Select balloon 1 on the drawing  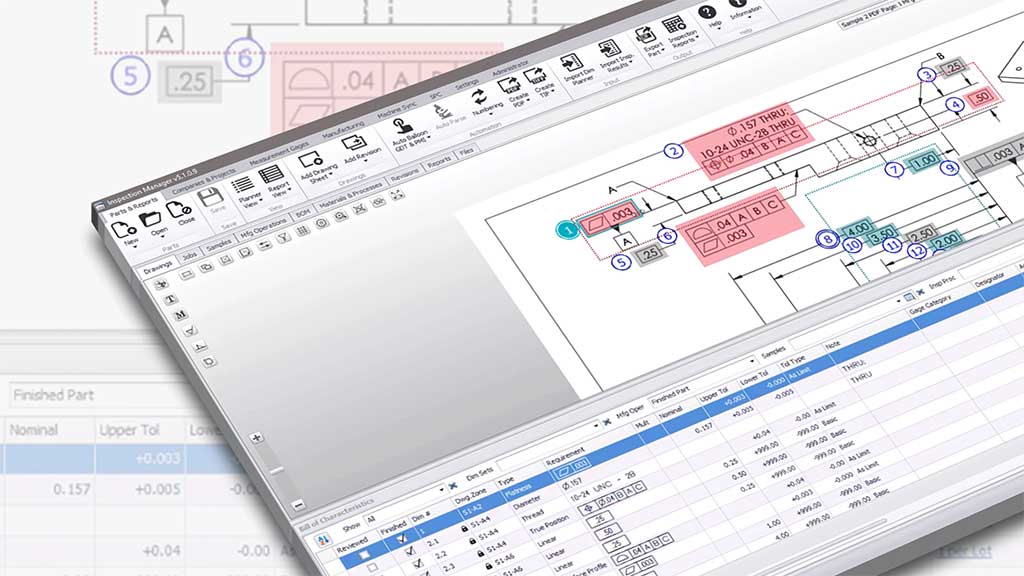pyautogui.click(x=568, y=230)
